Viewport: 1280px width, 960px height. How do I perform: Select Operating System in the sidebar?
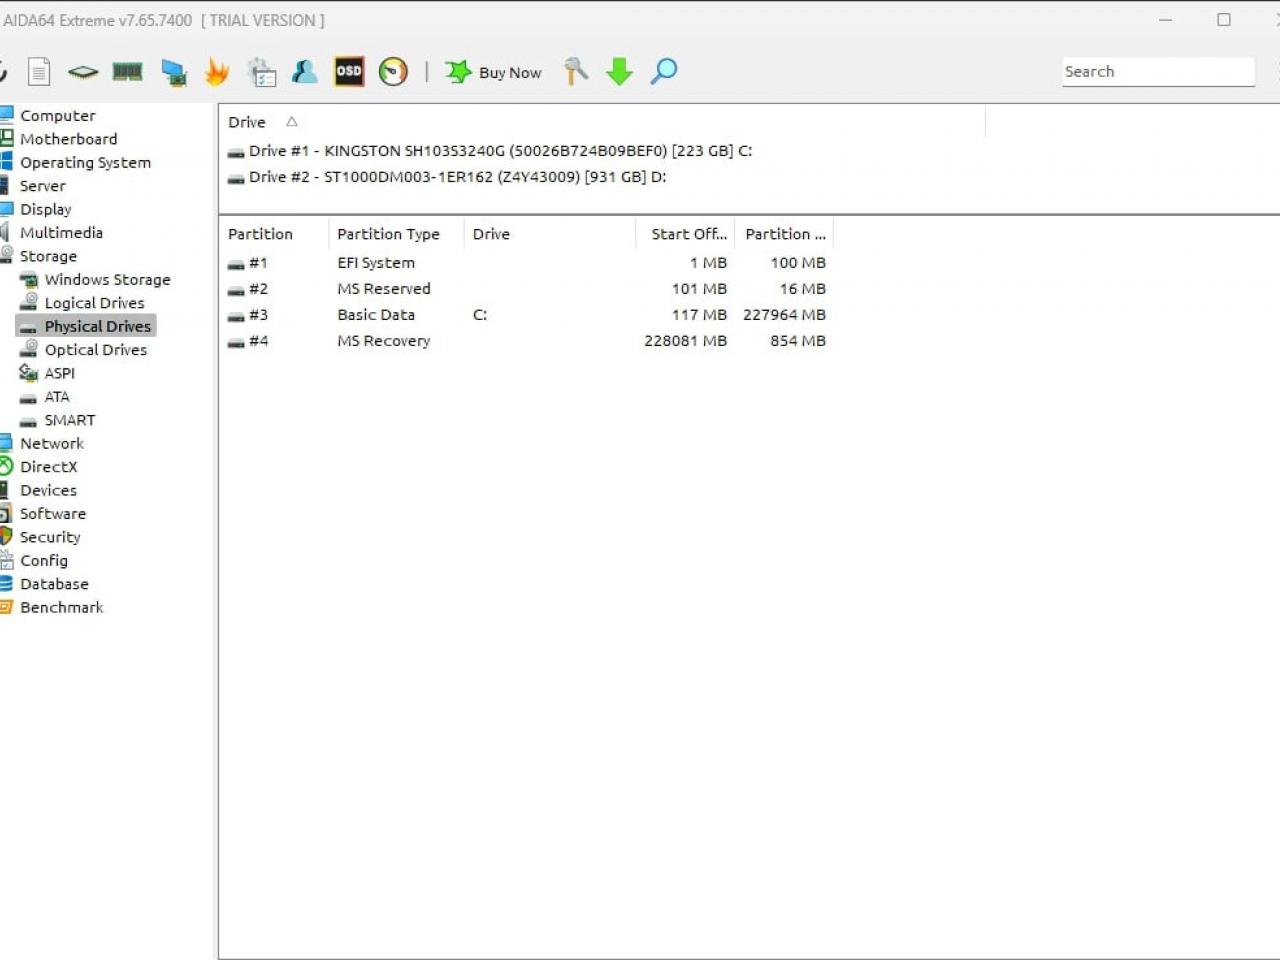click(85, 162)
